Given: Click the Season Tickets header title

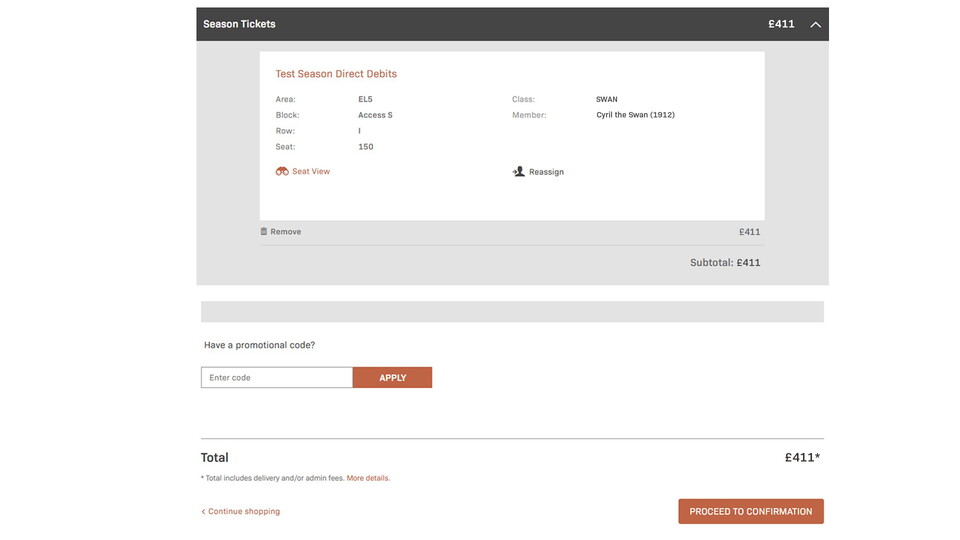Looking at the screenshot, I should [239, 24].
